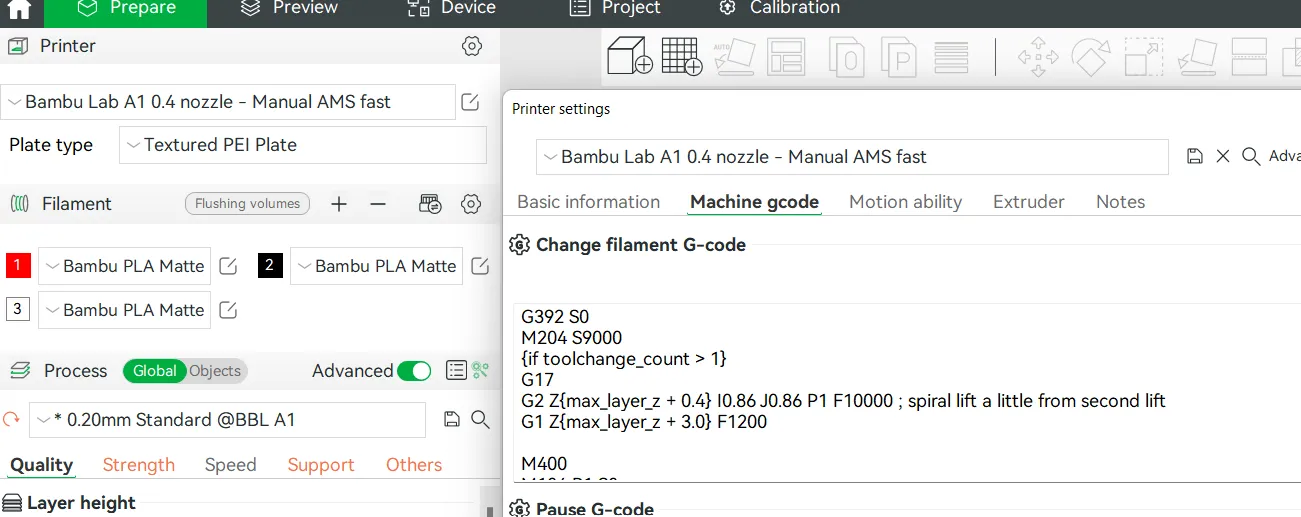Open the Support process tab
This screenshot has width=1301, height=517.
coord(321,465)
